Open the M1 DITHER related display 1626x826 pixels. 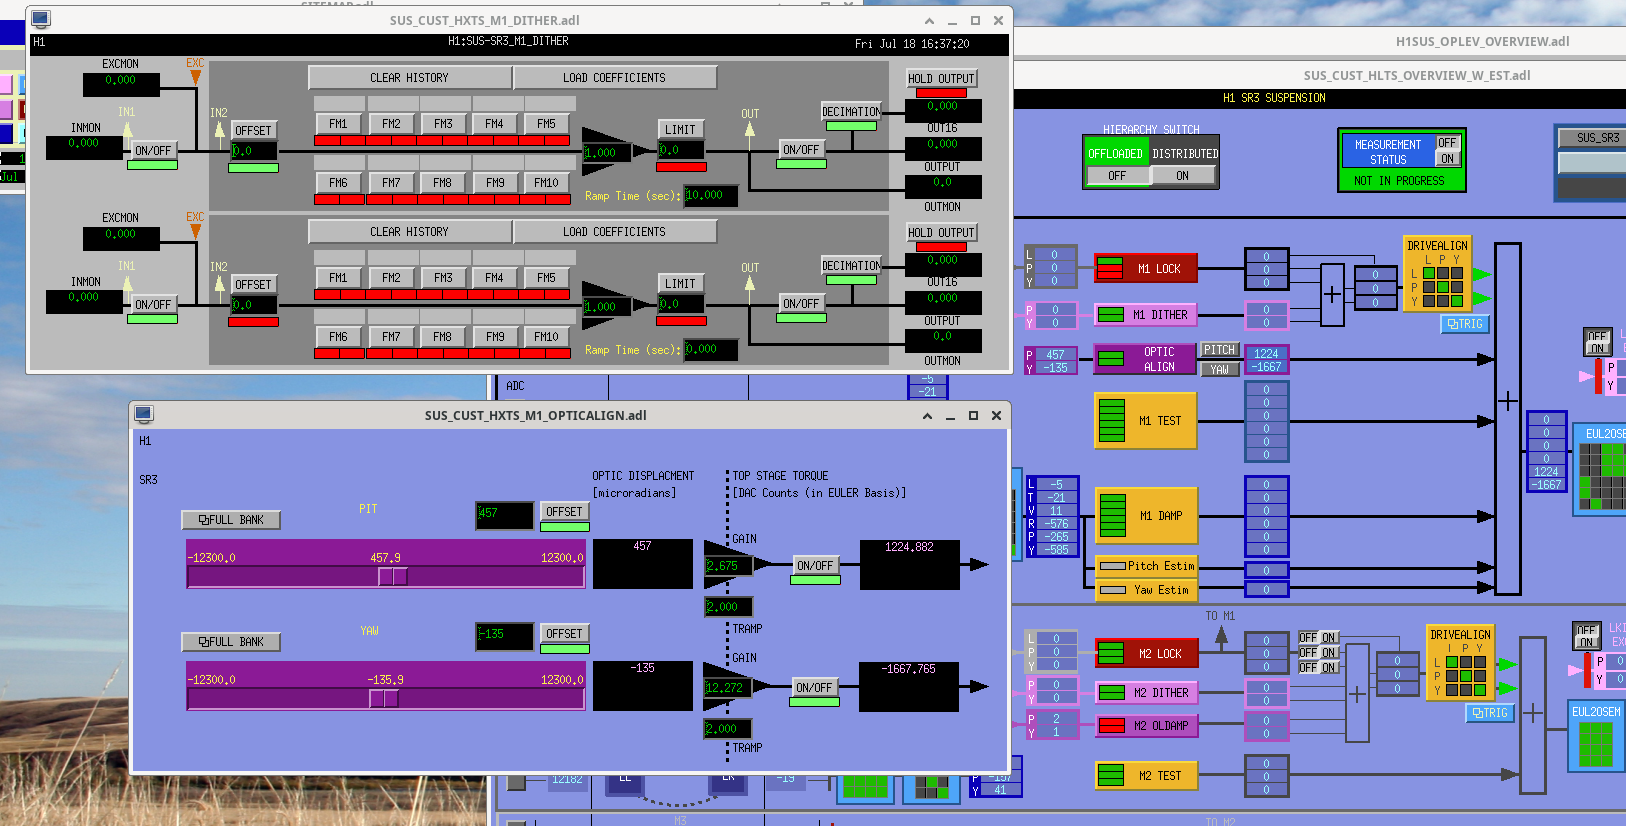1145,315
